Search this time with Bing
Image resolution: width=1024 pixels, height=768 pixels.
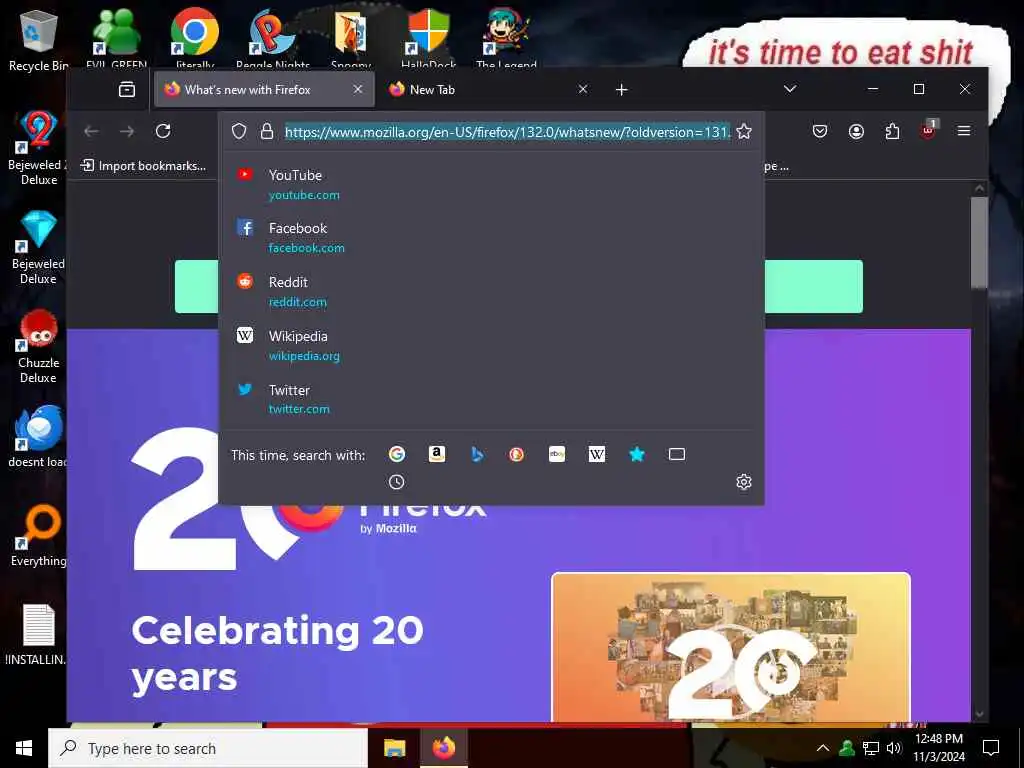click(477, 454)
